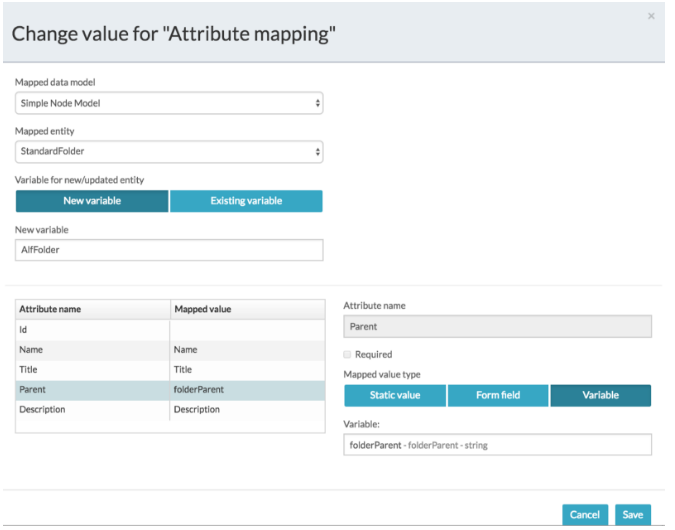Viewport: 675px width, 530px height.
Task: Click the Title mapped value cell
Action: click(248, 369)
